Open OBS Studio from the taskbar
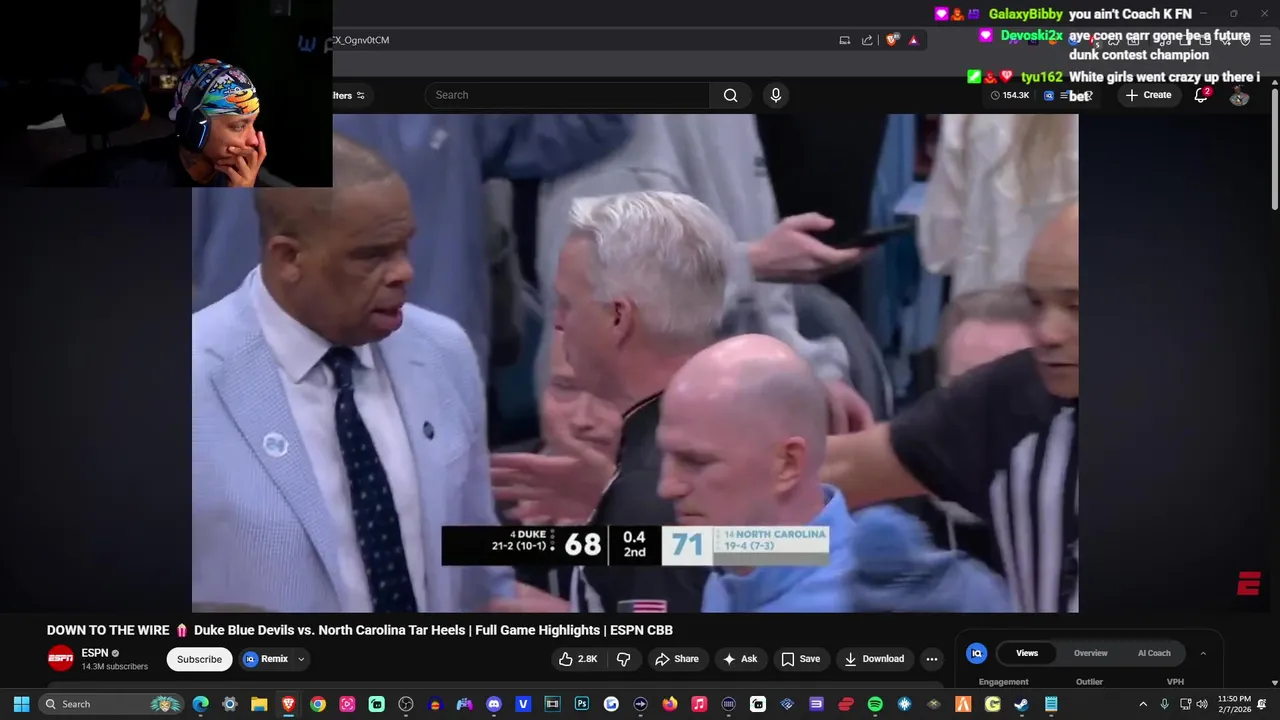The width and height of the screenshot is (1280, 720). tap(405, 704)
